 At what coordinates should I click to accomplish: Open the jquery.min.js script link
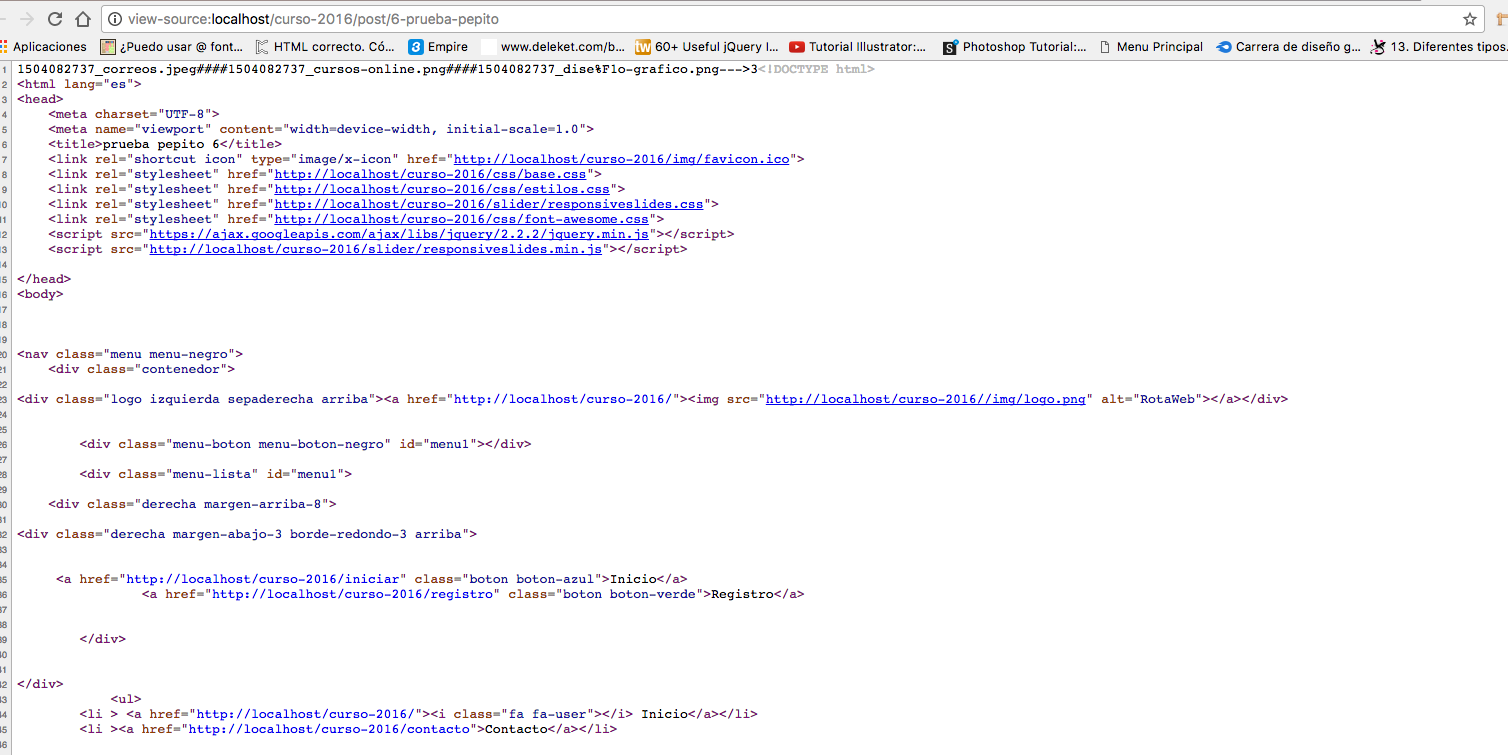pos(400,234)
